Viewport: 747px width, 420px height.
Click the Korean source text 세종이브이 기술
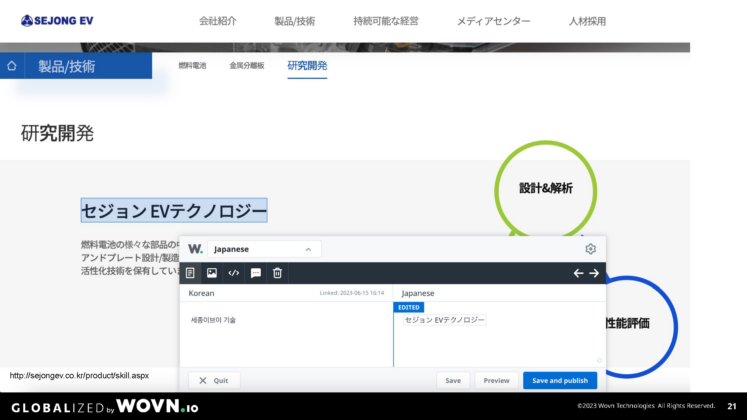coord(213,320)
